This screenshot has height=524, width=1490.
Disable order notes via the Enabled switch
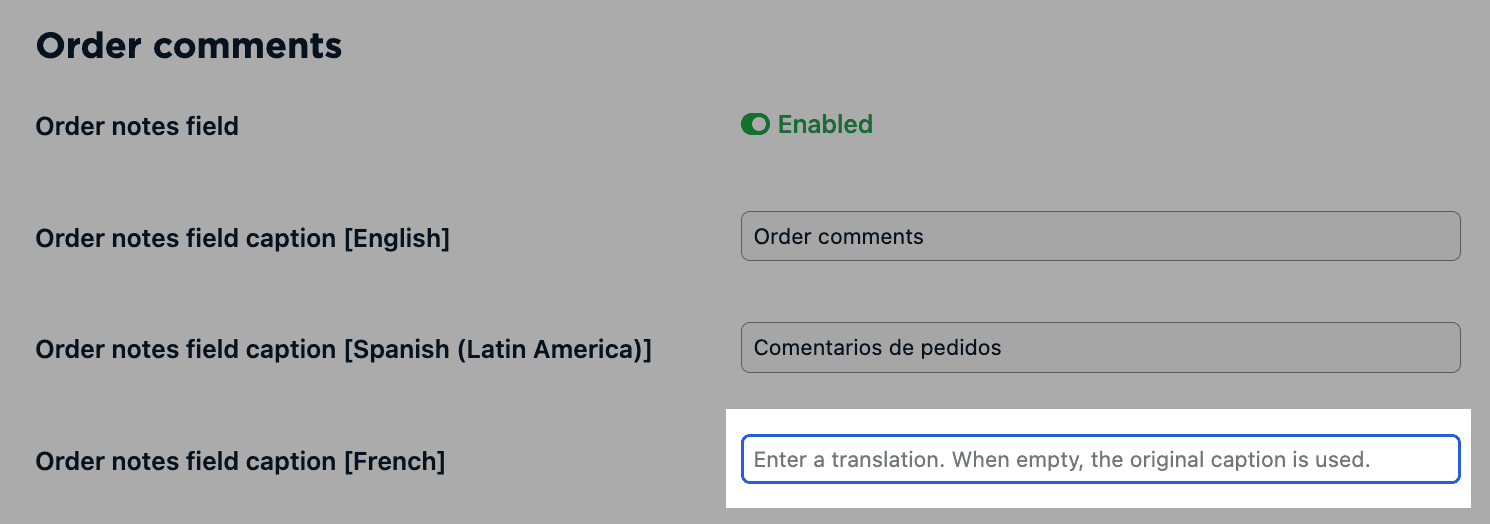755,125
